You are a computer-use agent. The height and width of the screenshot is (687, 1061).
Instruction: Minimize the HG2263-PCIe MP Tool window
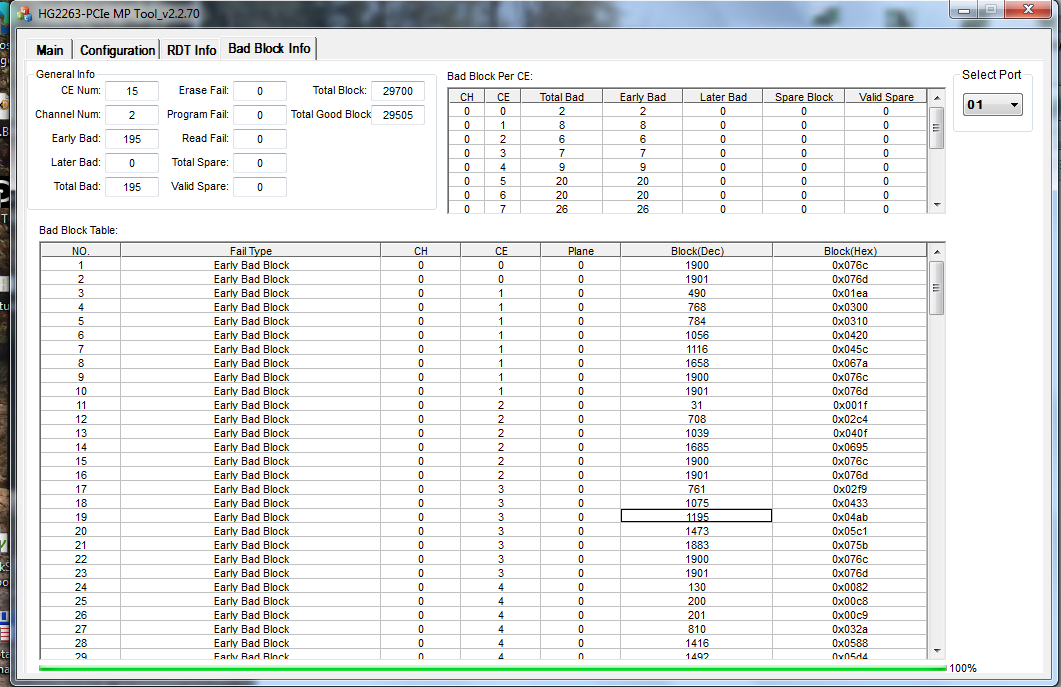(964, 9)
